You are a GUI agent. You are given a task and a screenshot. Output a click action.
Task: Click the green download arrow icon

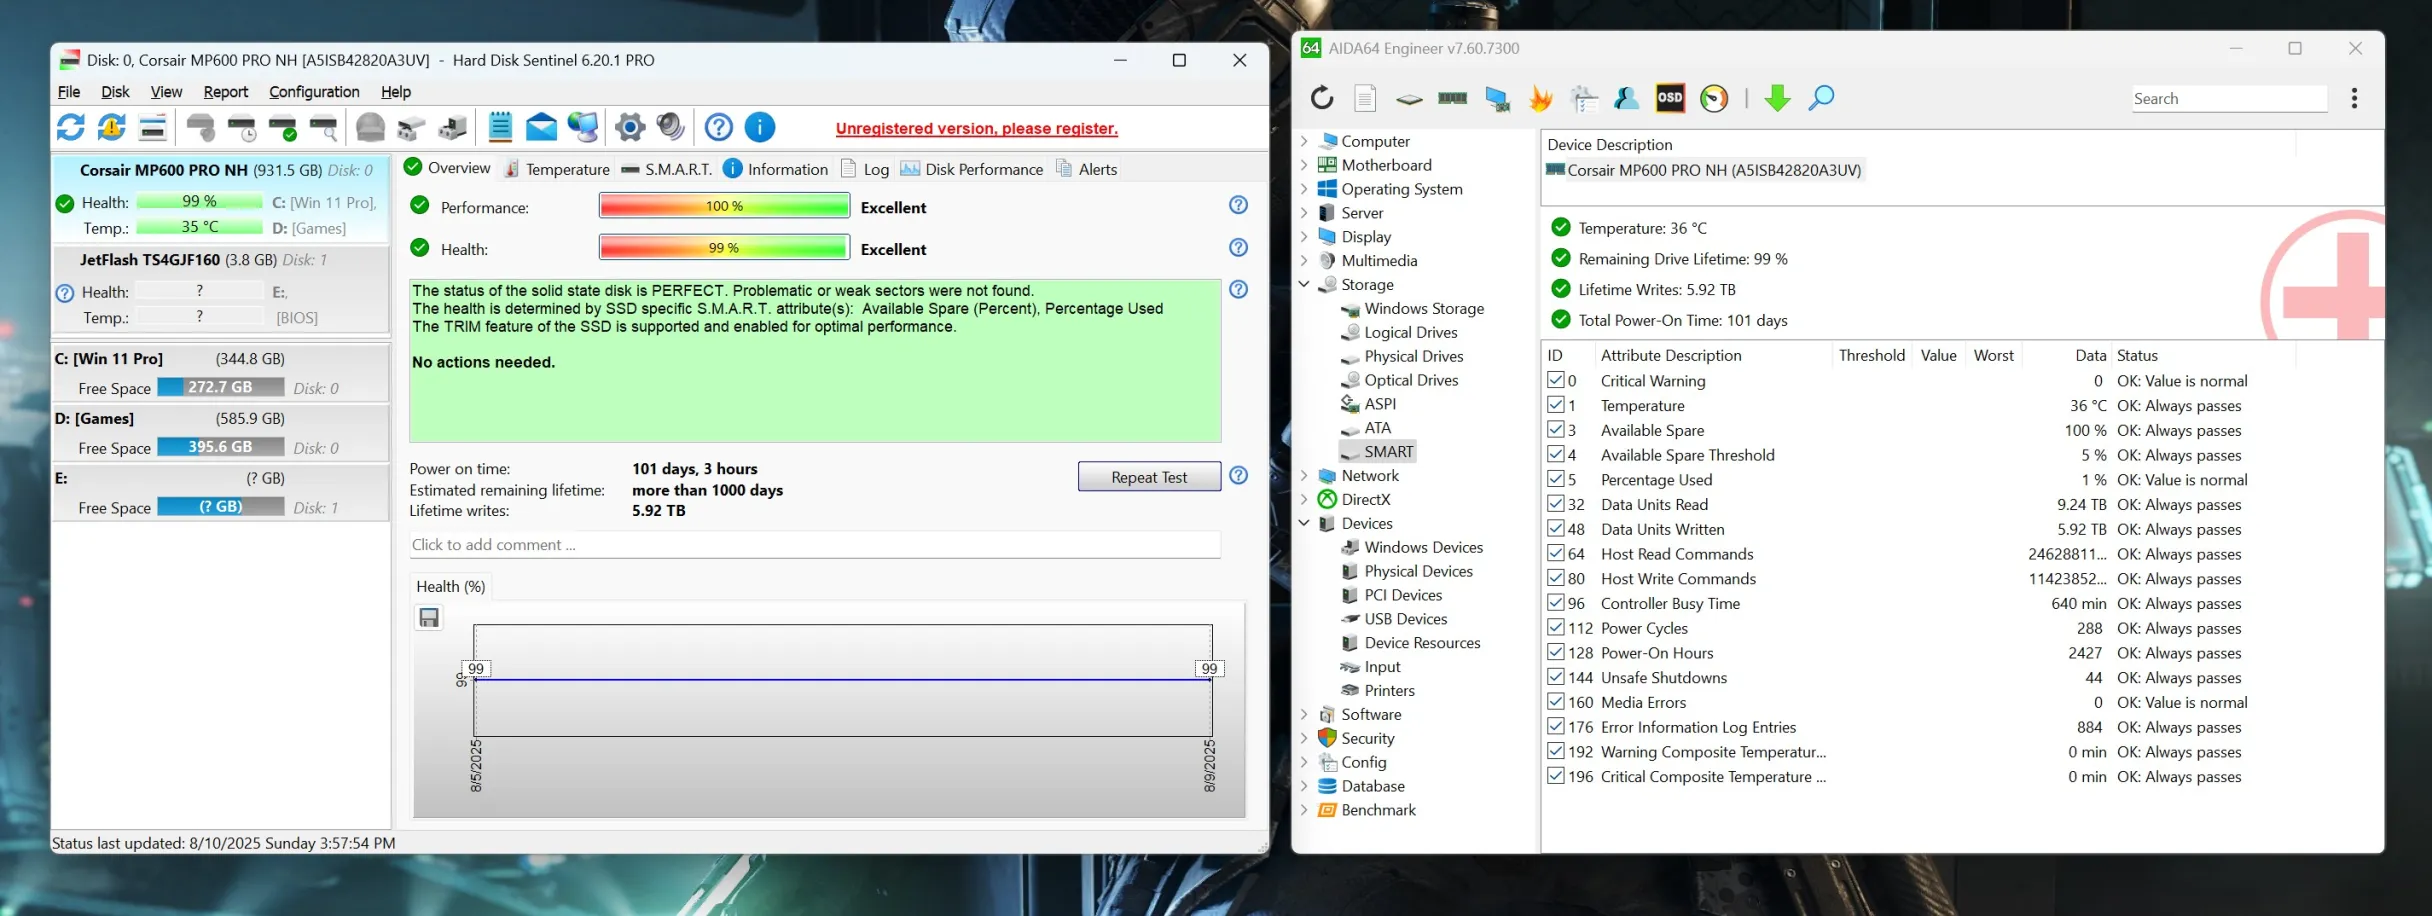[x=1777, y=98]
